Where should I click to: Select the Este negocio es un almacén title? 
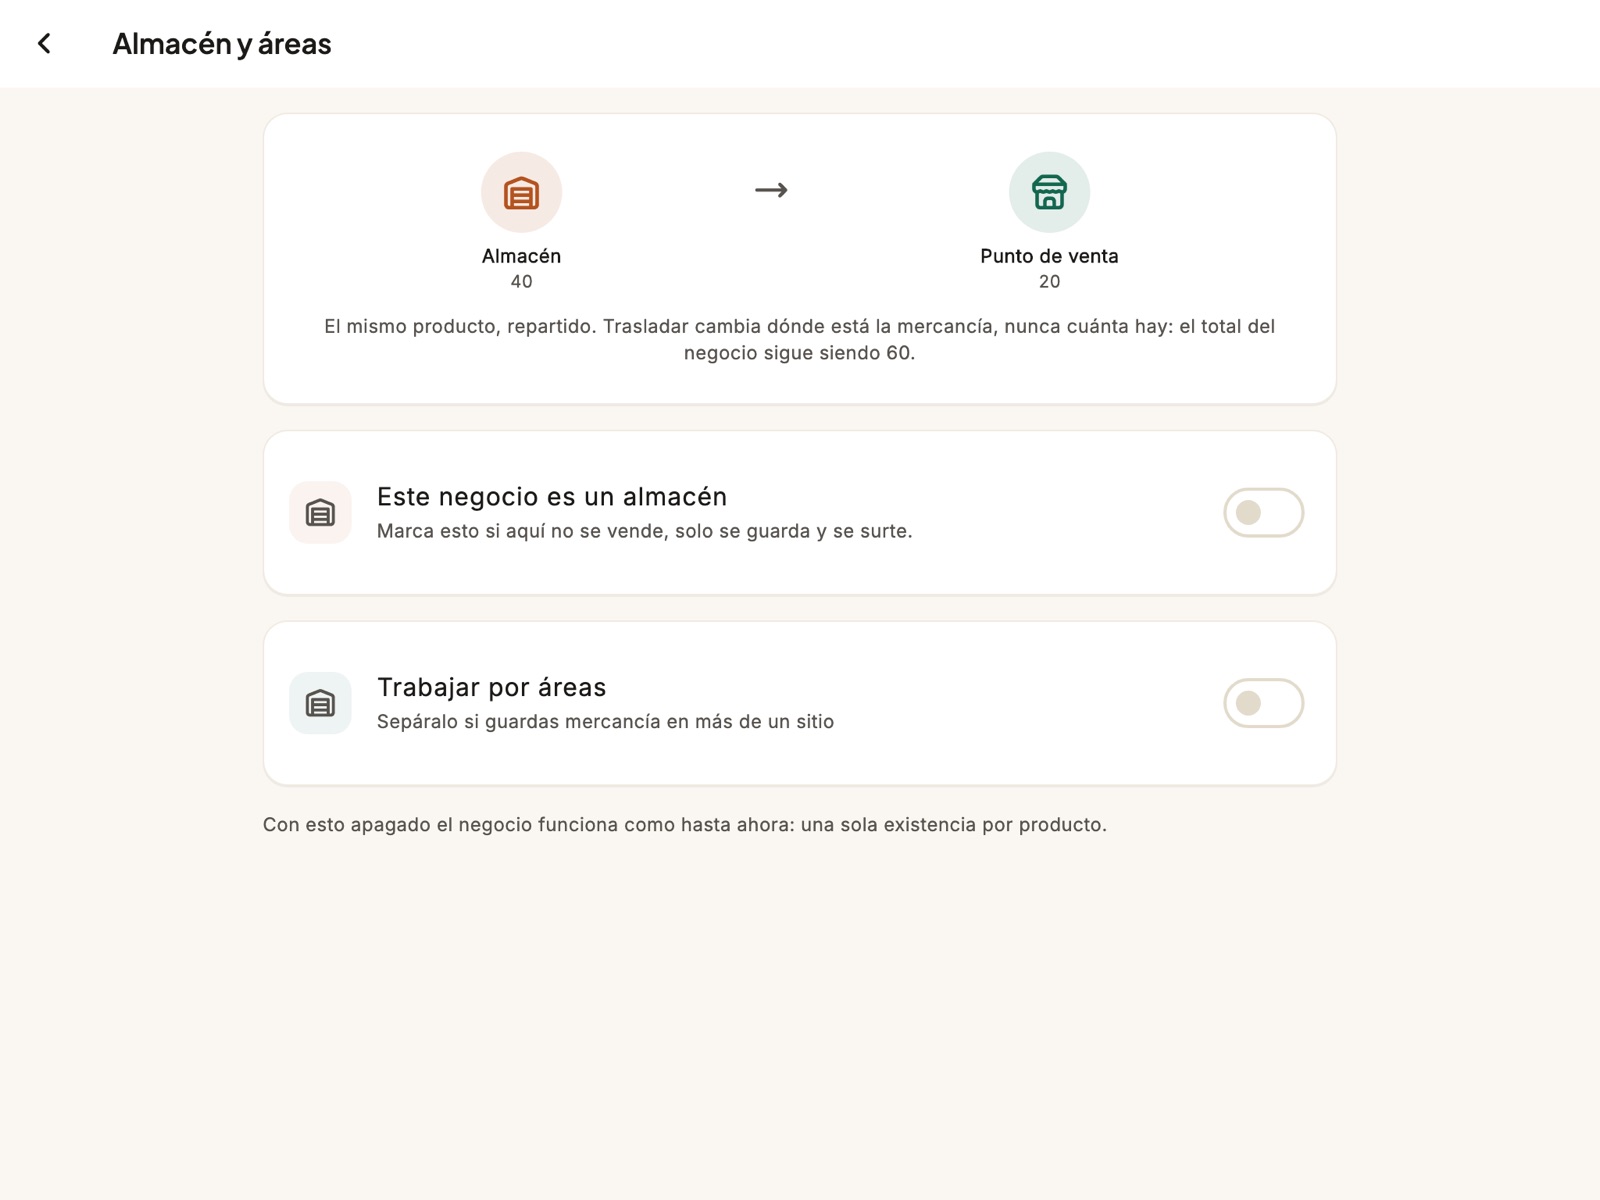tap(552, 497)
